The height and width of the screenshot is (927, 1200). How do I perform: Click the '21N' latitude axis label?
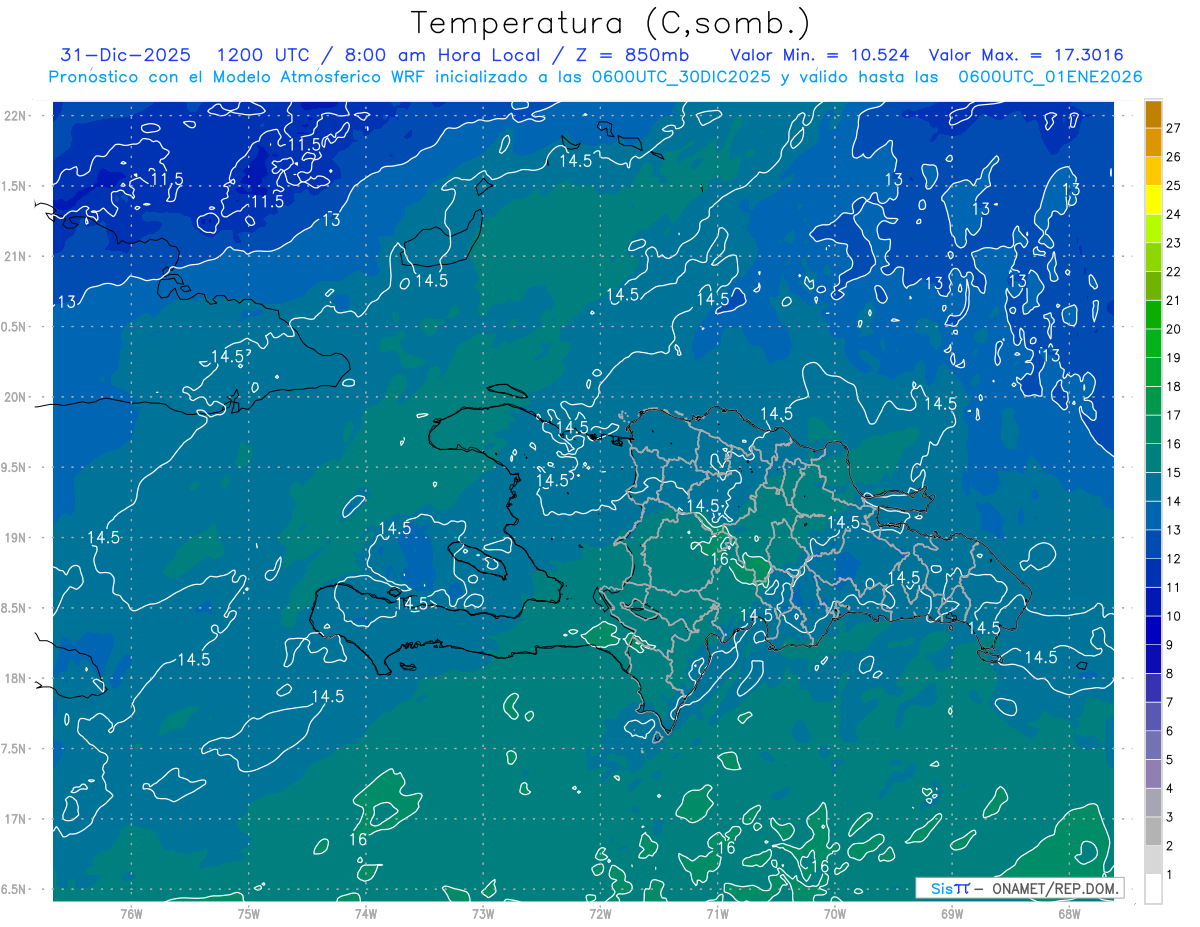[14, 257]
